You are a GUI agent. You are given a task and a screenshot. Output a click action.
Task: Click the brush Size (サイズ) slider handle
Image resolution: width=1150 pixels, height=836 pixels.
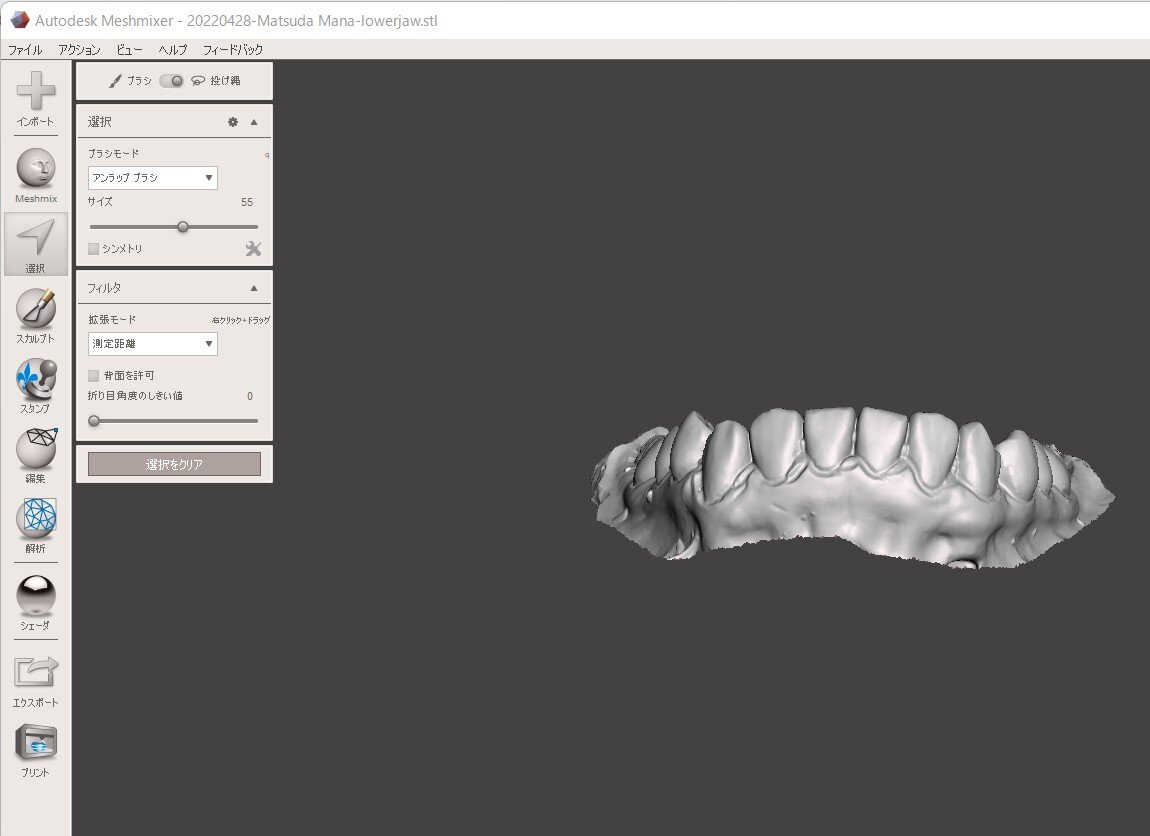183,227
